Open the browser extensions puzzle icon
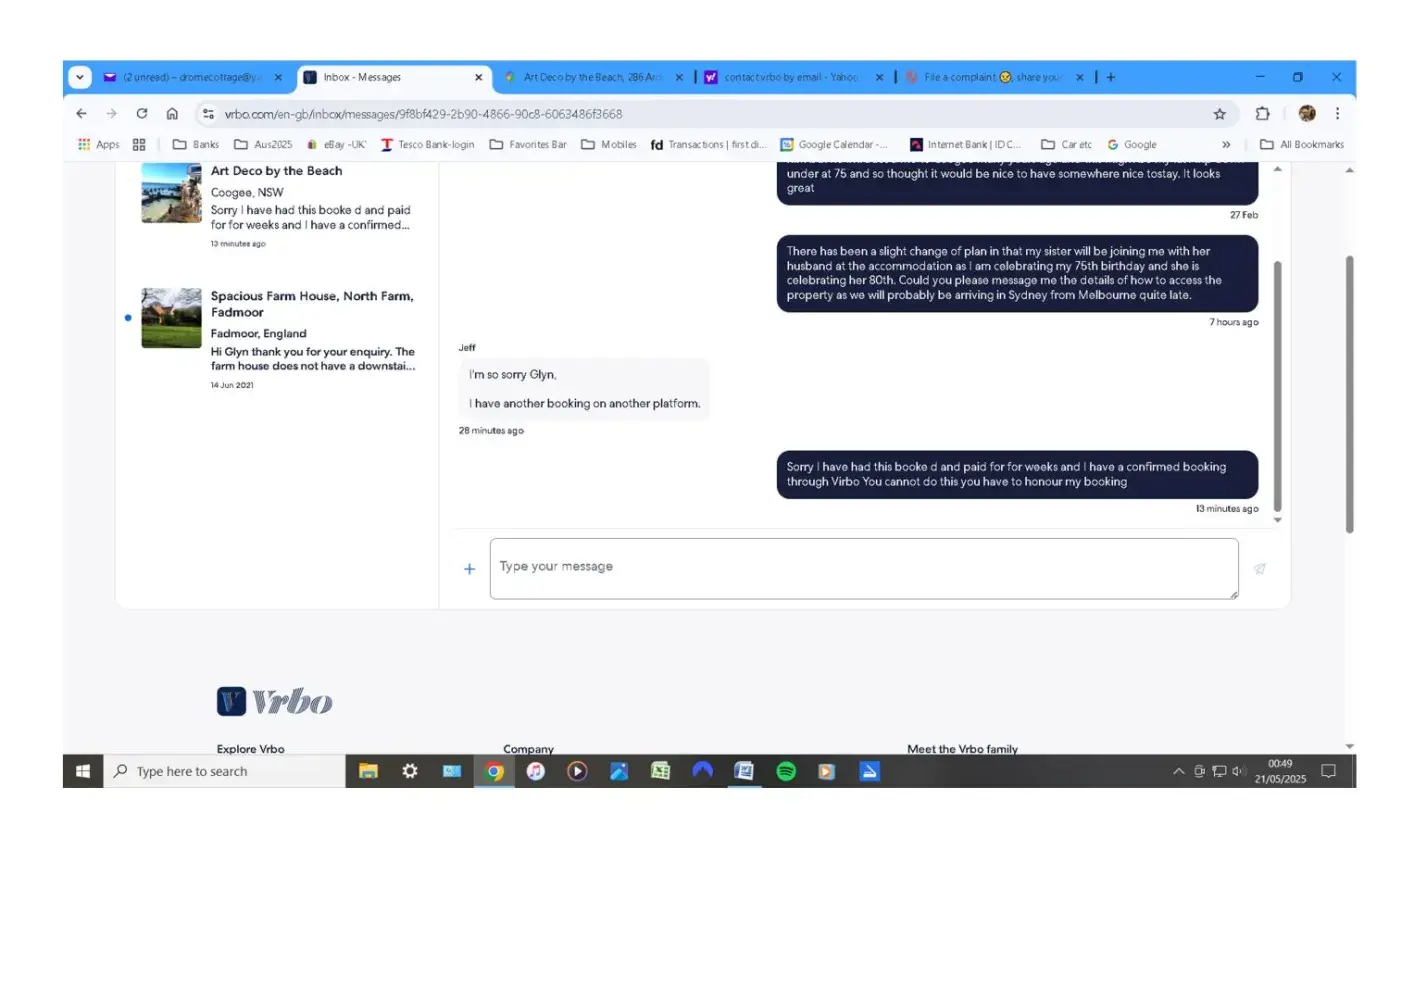The width and height of the screenshot is (1414, 1000). (1262, 114)
